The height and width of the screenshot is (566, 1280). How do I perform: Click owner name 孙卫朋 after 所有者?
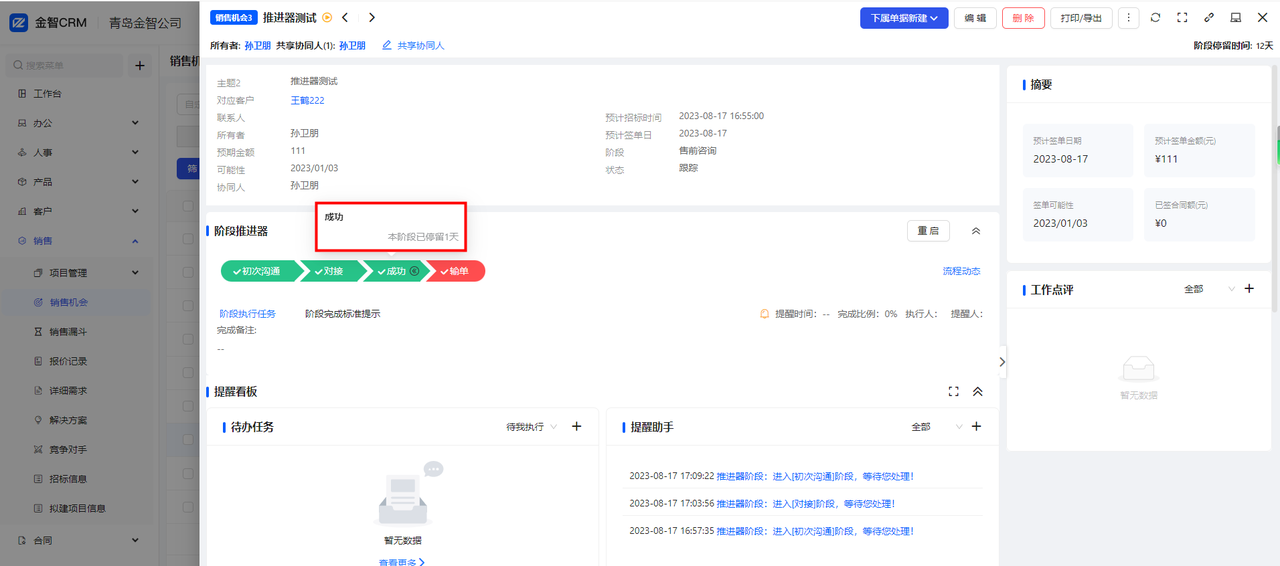(x=258, y=46)
